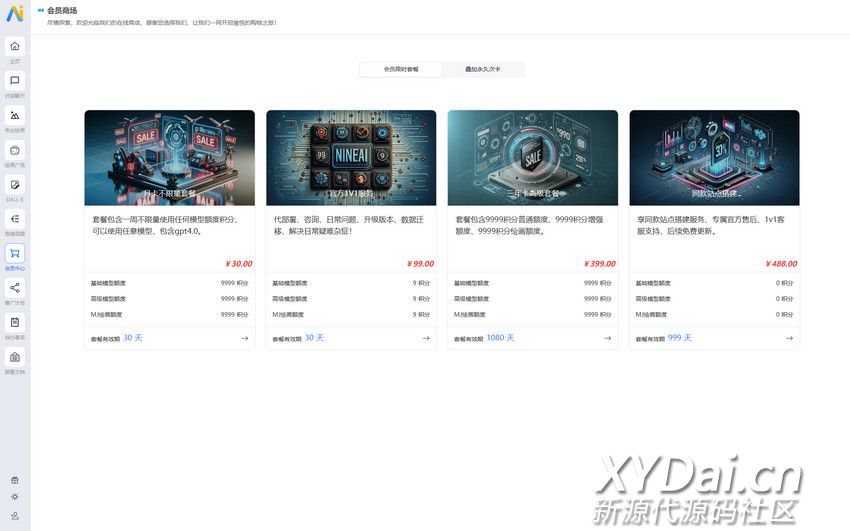Click the 会员中心 shopping cart icon
Screen dimensions: 850x531
pos(15,254)
